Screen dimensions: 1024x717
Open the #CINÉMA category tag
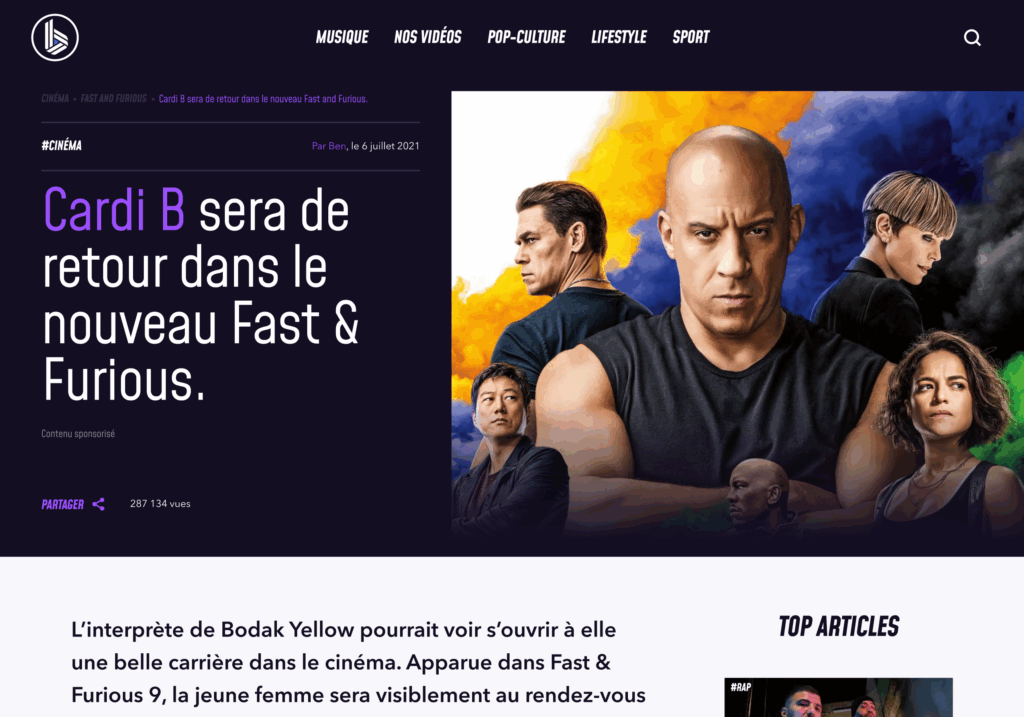[61, 146]
